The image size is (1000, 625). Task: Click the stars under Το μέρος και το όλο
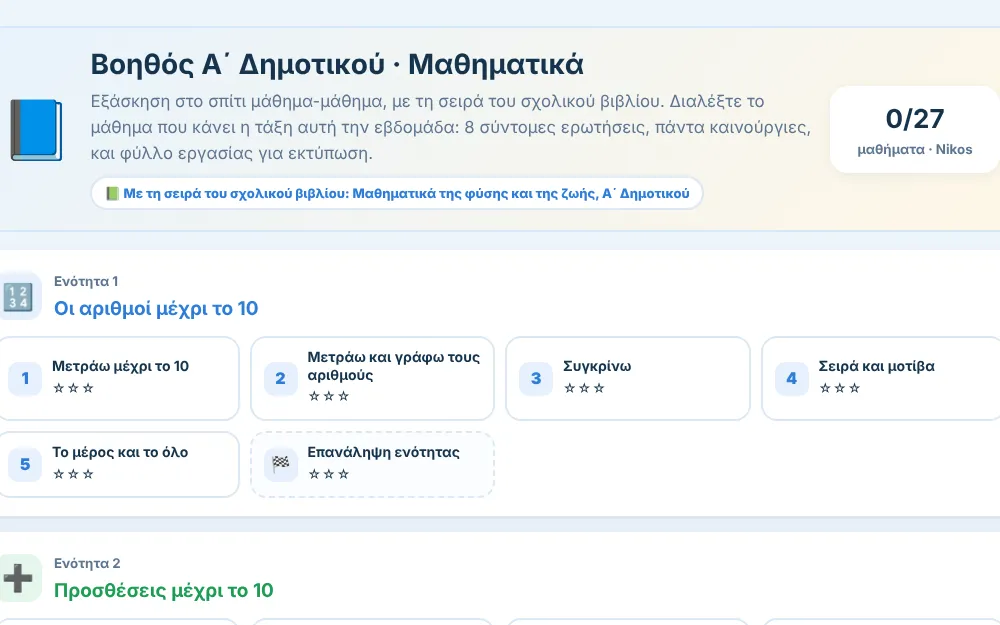(73, 474)
